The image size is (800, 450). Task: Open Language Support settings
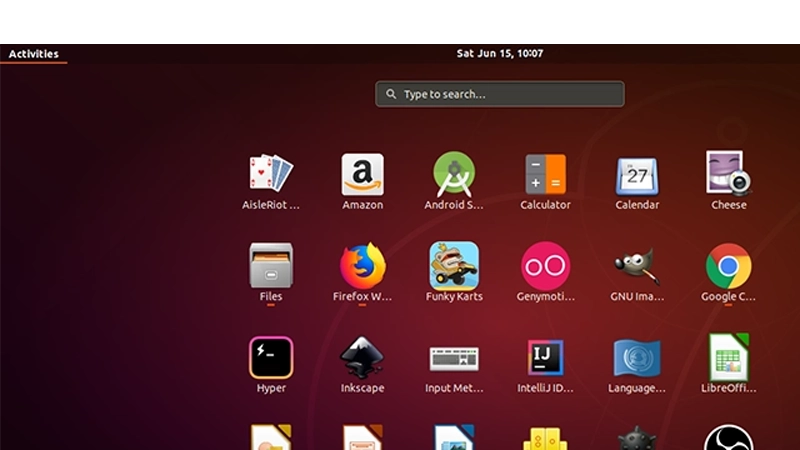pos(637,365)
